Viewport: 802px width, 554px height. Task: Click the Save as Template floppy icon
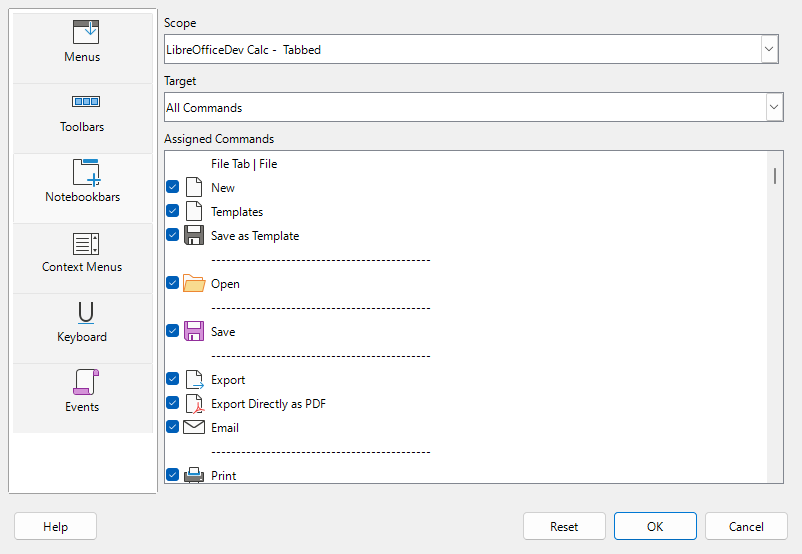(x=194, y=235)
